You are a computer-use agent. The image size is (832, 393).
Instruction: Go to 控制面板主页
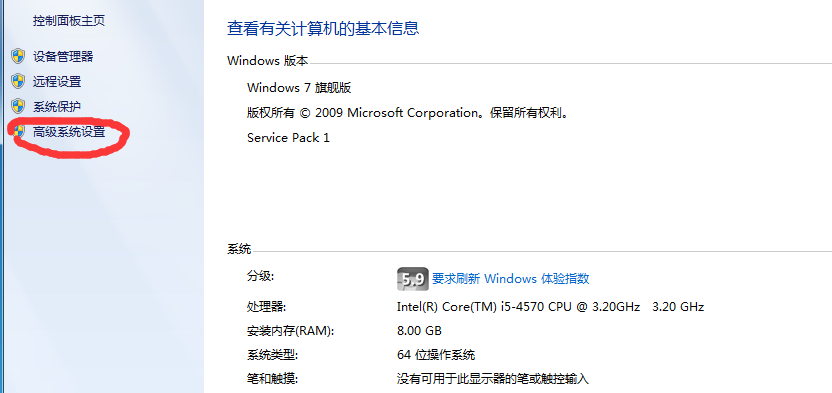pos(69,21)
